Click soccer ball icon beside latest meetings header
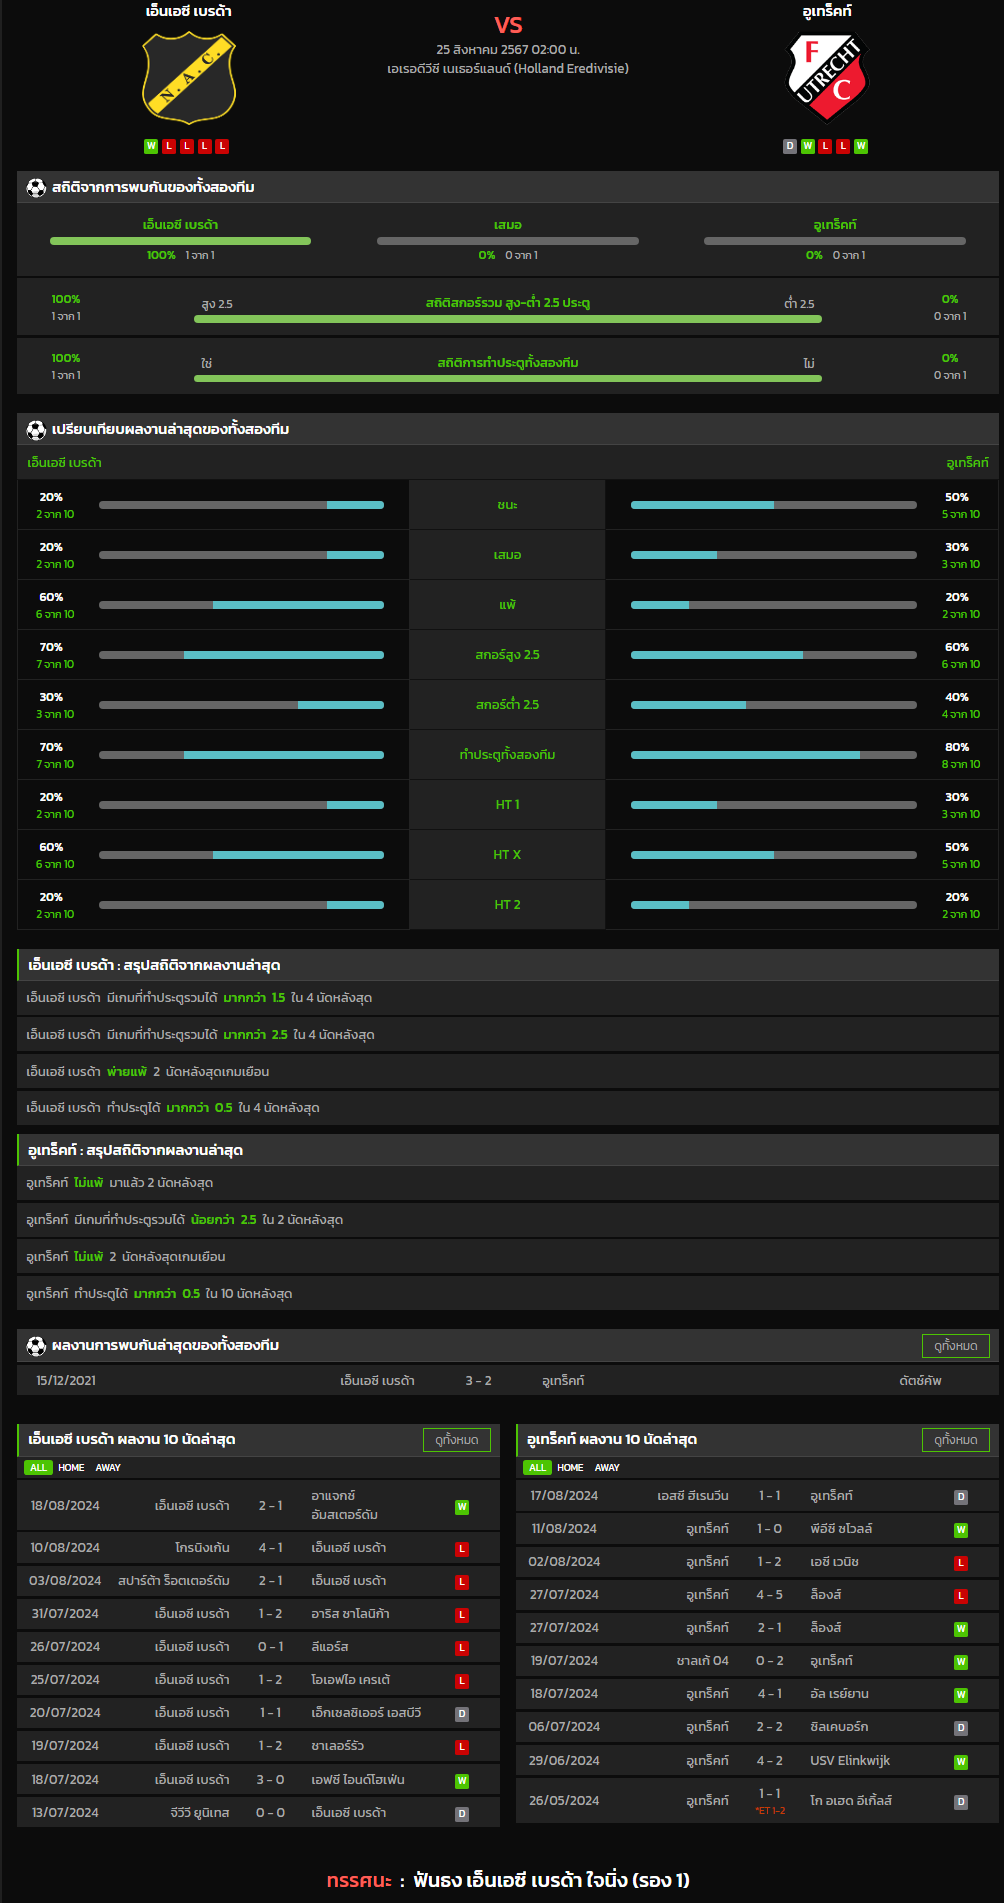Image resolution: width=1004 pixels, height=1903 pixels. 36,1346
